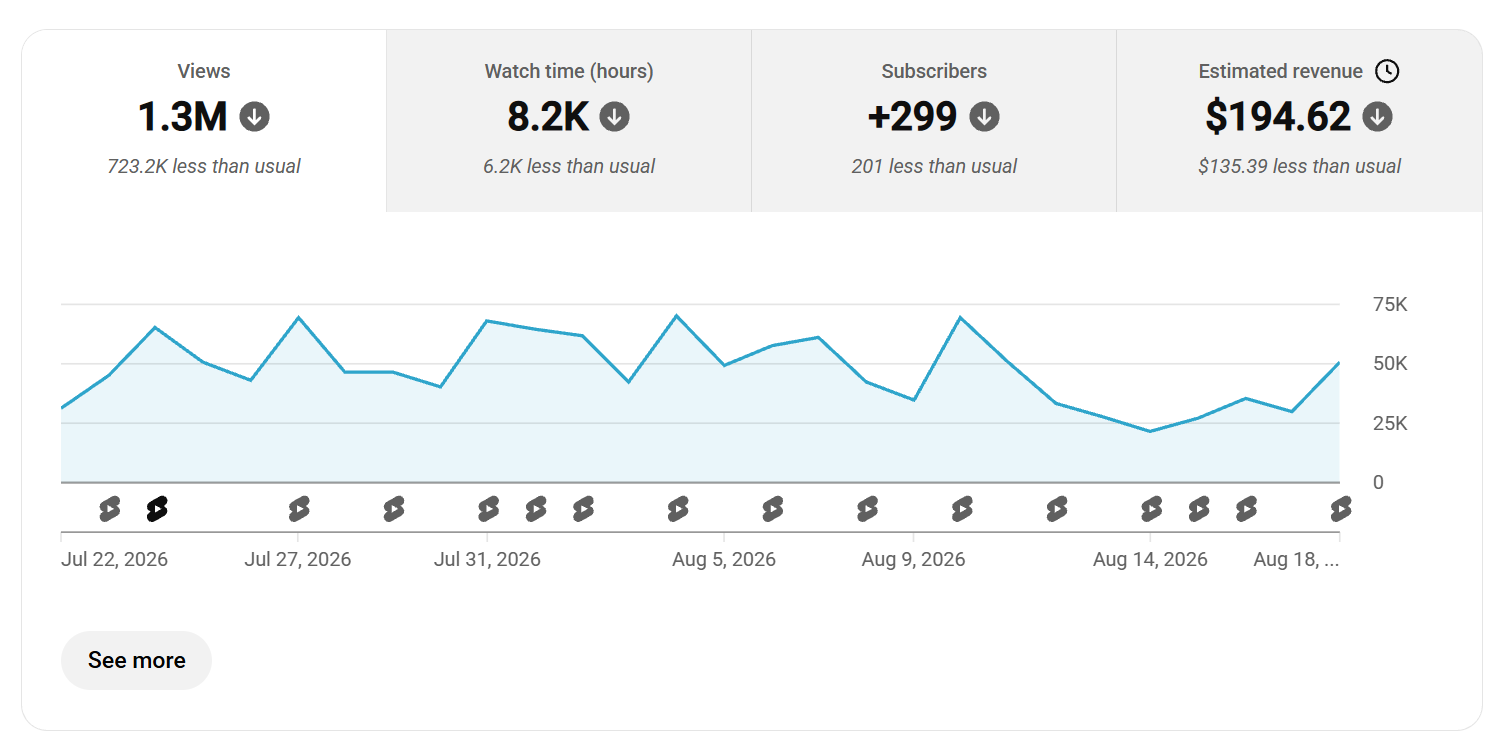The image size is (1498, 754).
Task: Click the Shorts marker above Jul 31, 2026
Action: tap(488, 509)
